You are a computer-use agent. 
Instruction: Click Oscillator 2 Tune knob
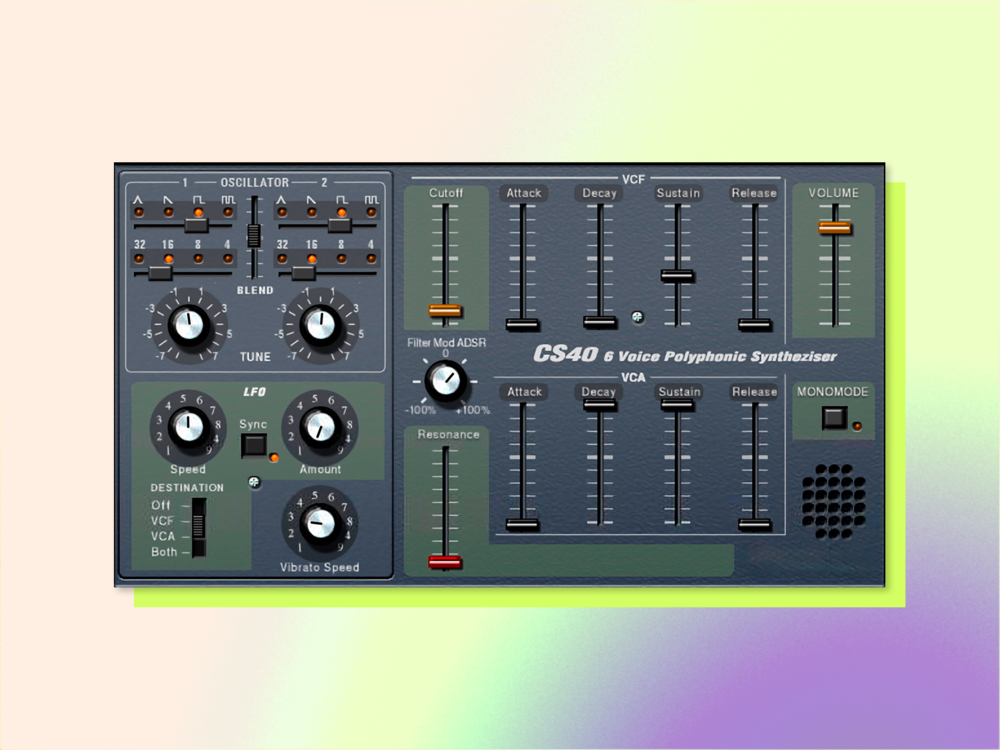321,325
